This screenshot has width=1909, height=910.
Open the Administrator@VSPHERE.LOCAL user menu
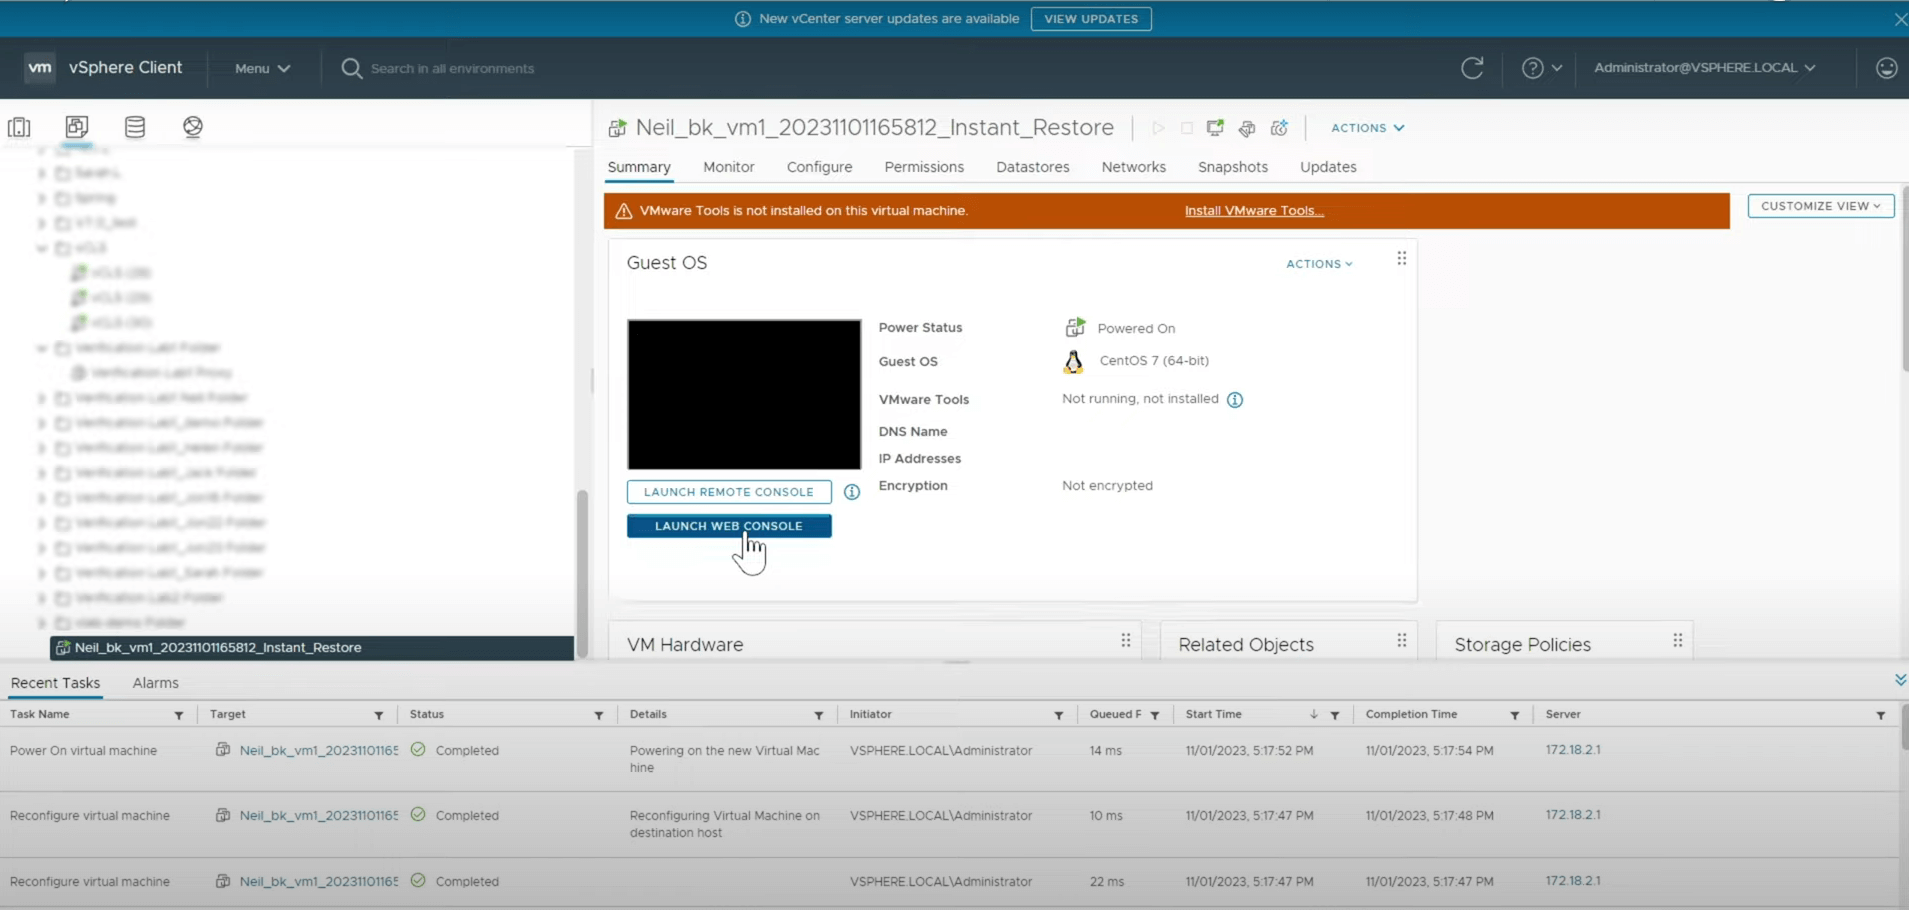(1704, 68)
